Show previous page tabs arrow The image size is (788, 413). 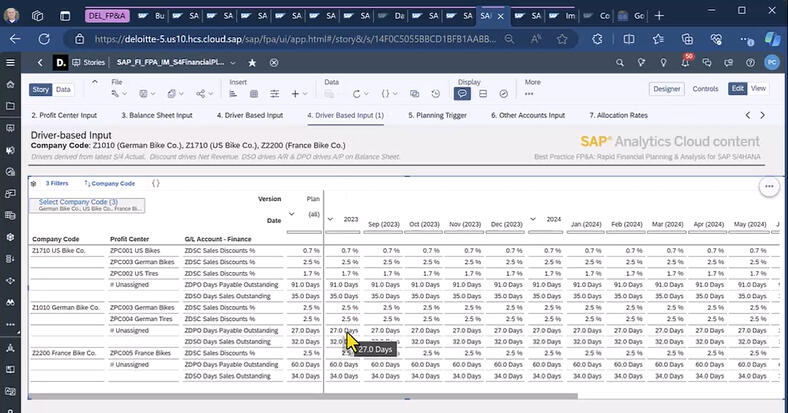[748, 115]
